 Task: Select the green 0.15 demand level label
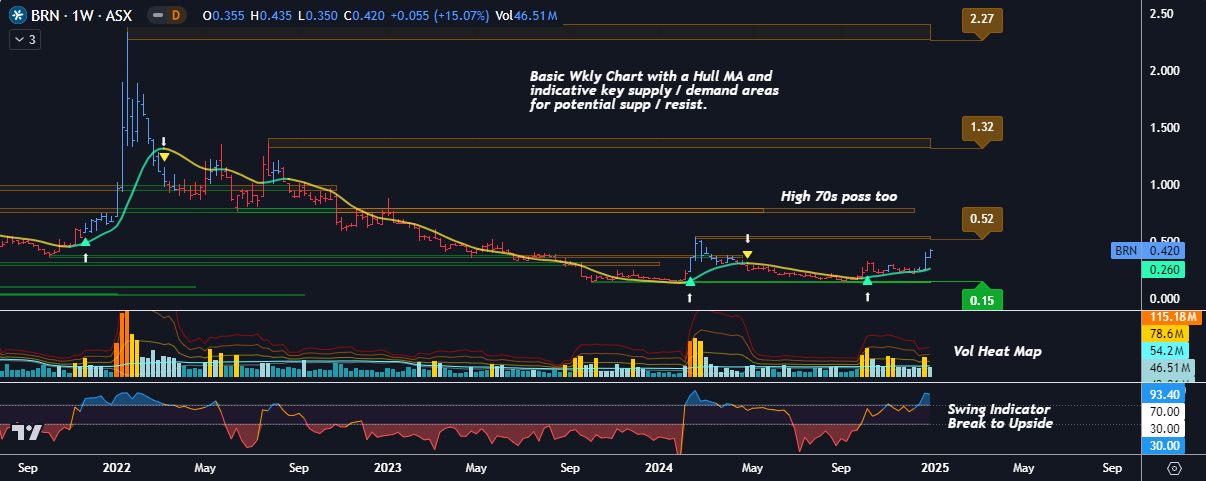click(981, 298)
